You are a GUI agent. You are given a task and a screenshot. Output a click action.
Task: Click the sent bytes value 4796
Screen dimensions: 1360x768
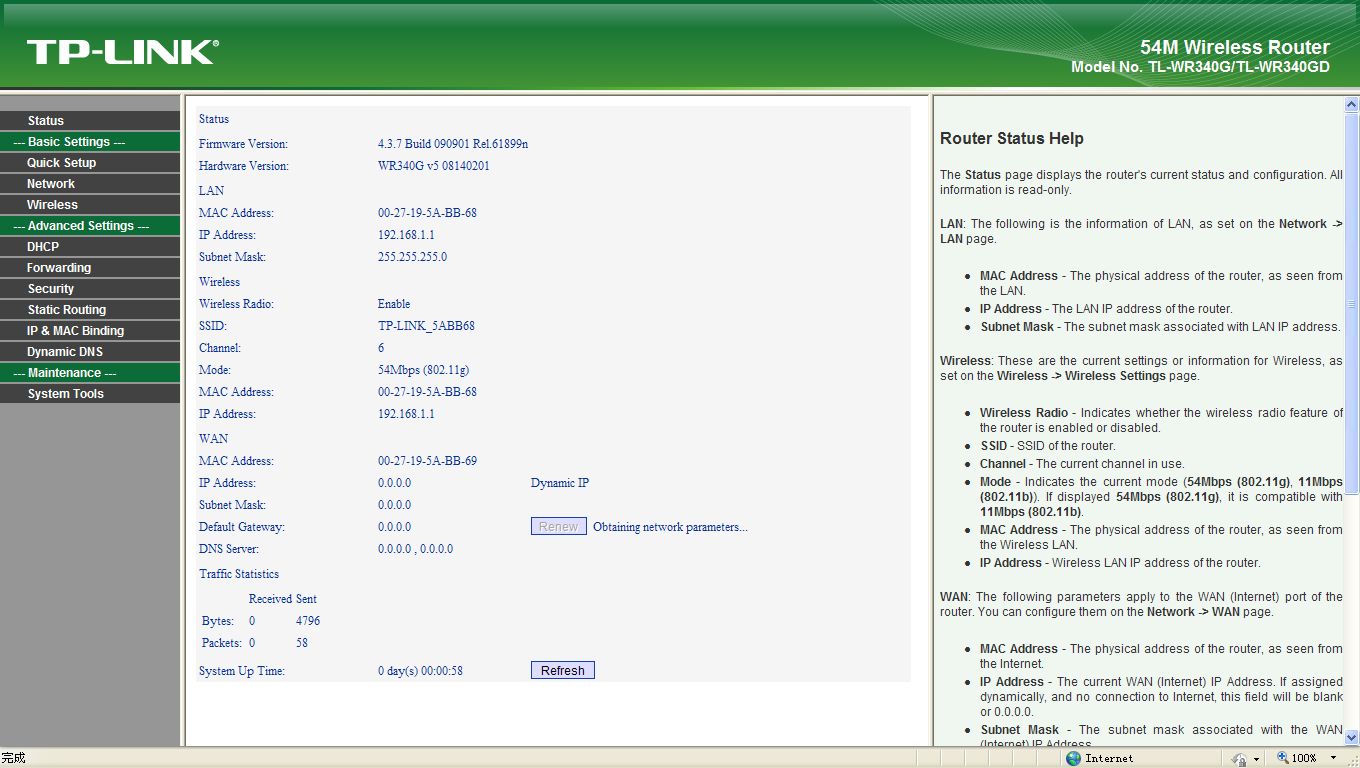pyautogui.click(x=308, y=621)
